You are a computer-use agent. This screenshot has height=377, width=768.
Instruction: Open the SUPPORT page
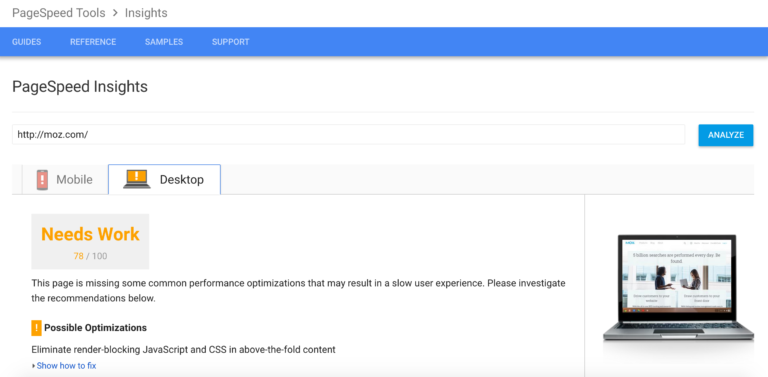(x=231, y=42)
